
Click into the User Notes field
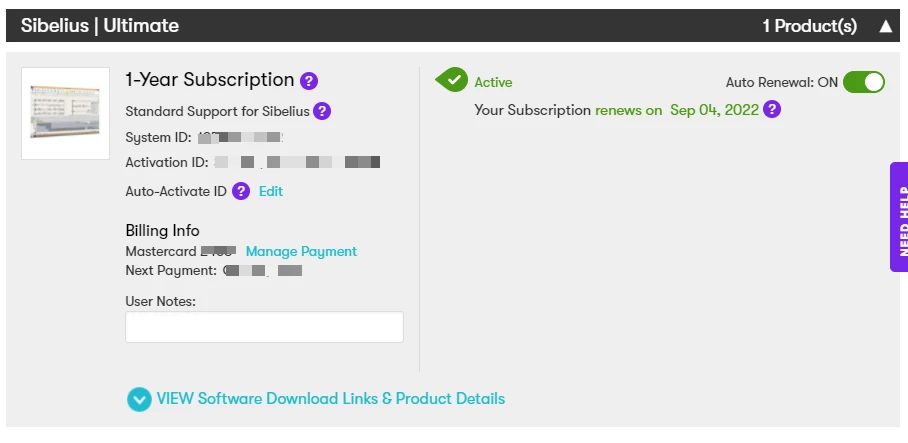(x=264, y=327)
